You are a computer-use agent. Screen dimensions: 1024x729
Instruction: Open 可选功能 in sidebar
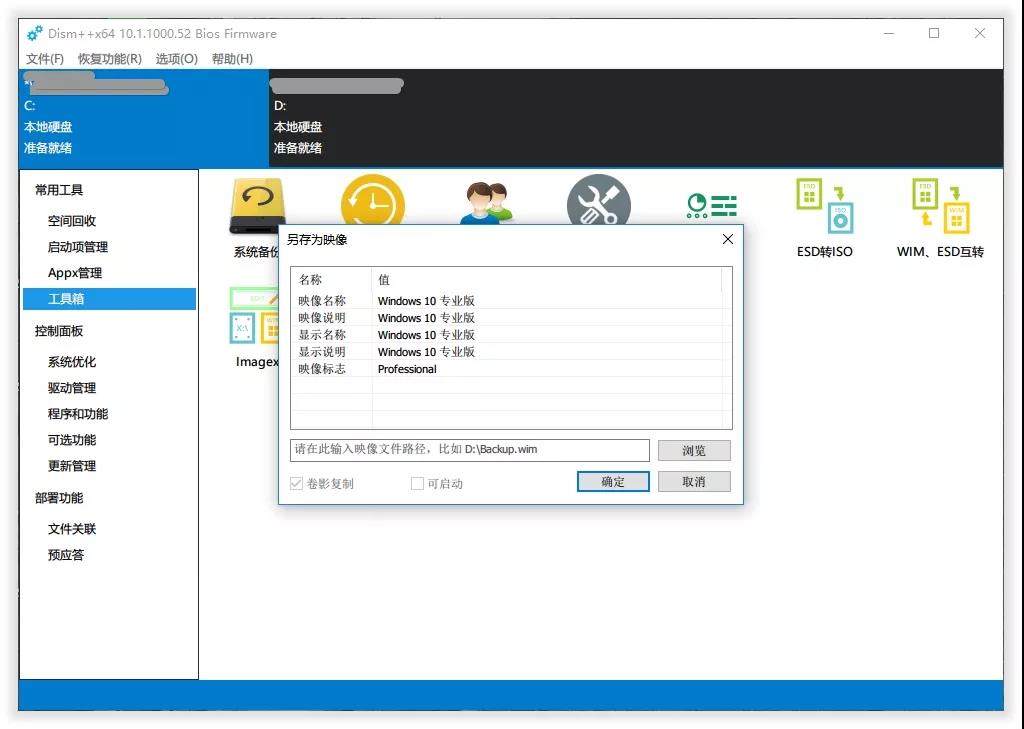pyautogui.click(x=72, y=440)
